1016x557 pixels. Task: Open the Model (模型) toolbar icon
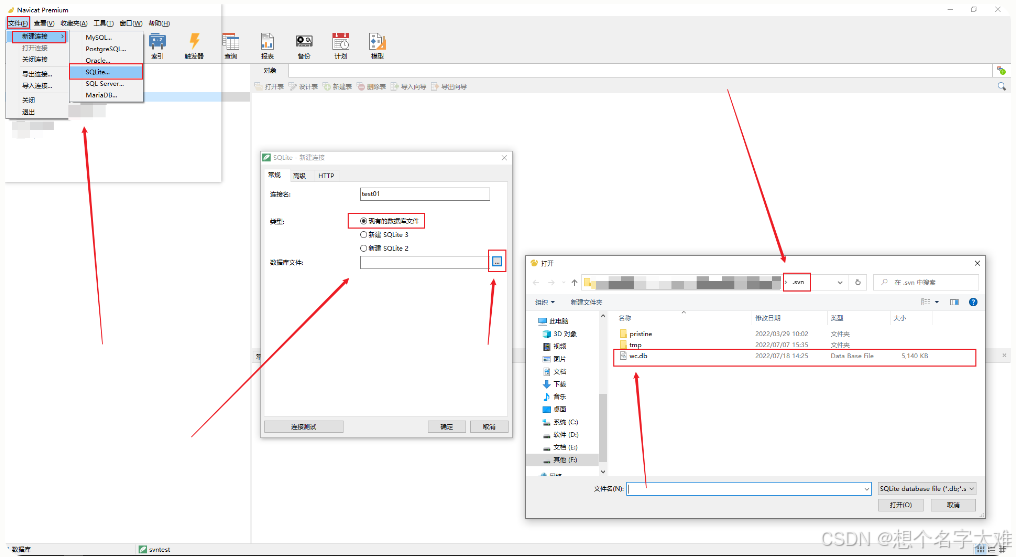[x=377, y=46]
